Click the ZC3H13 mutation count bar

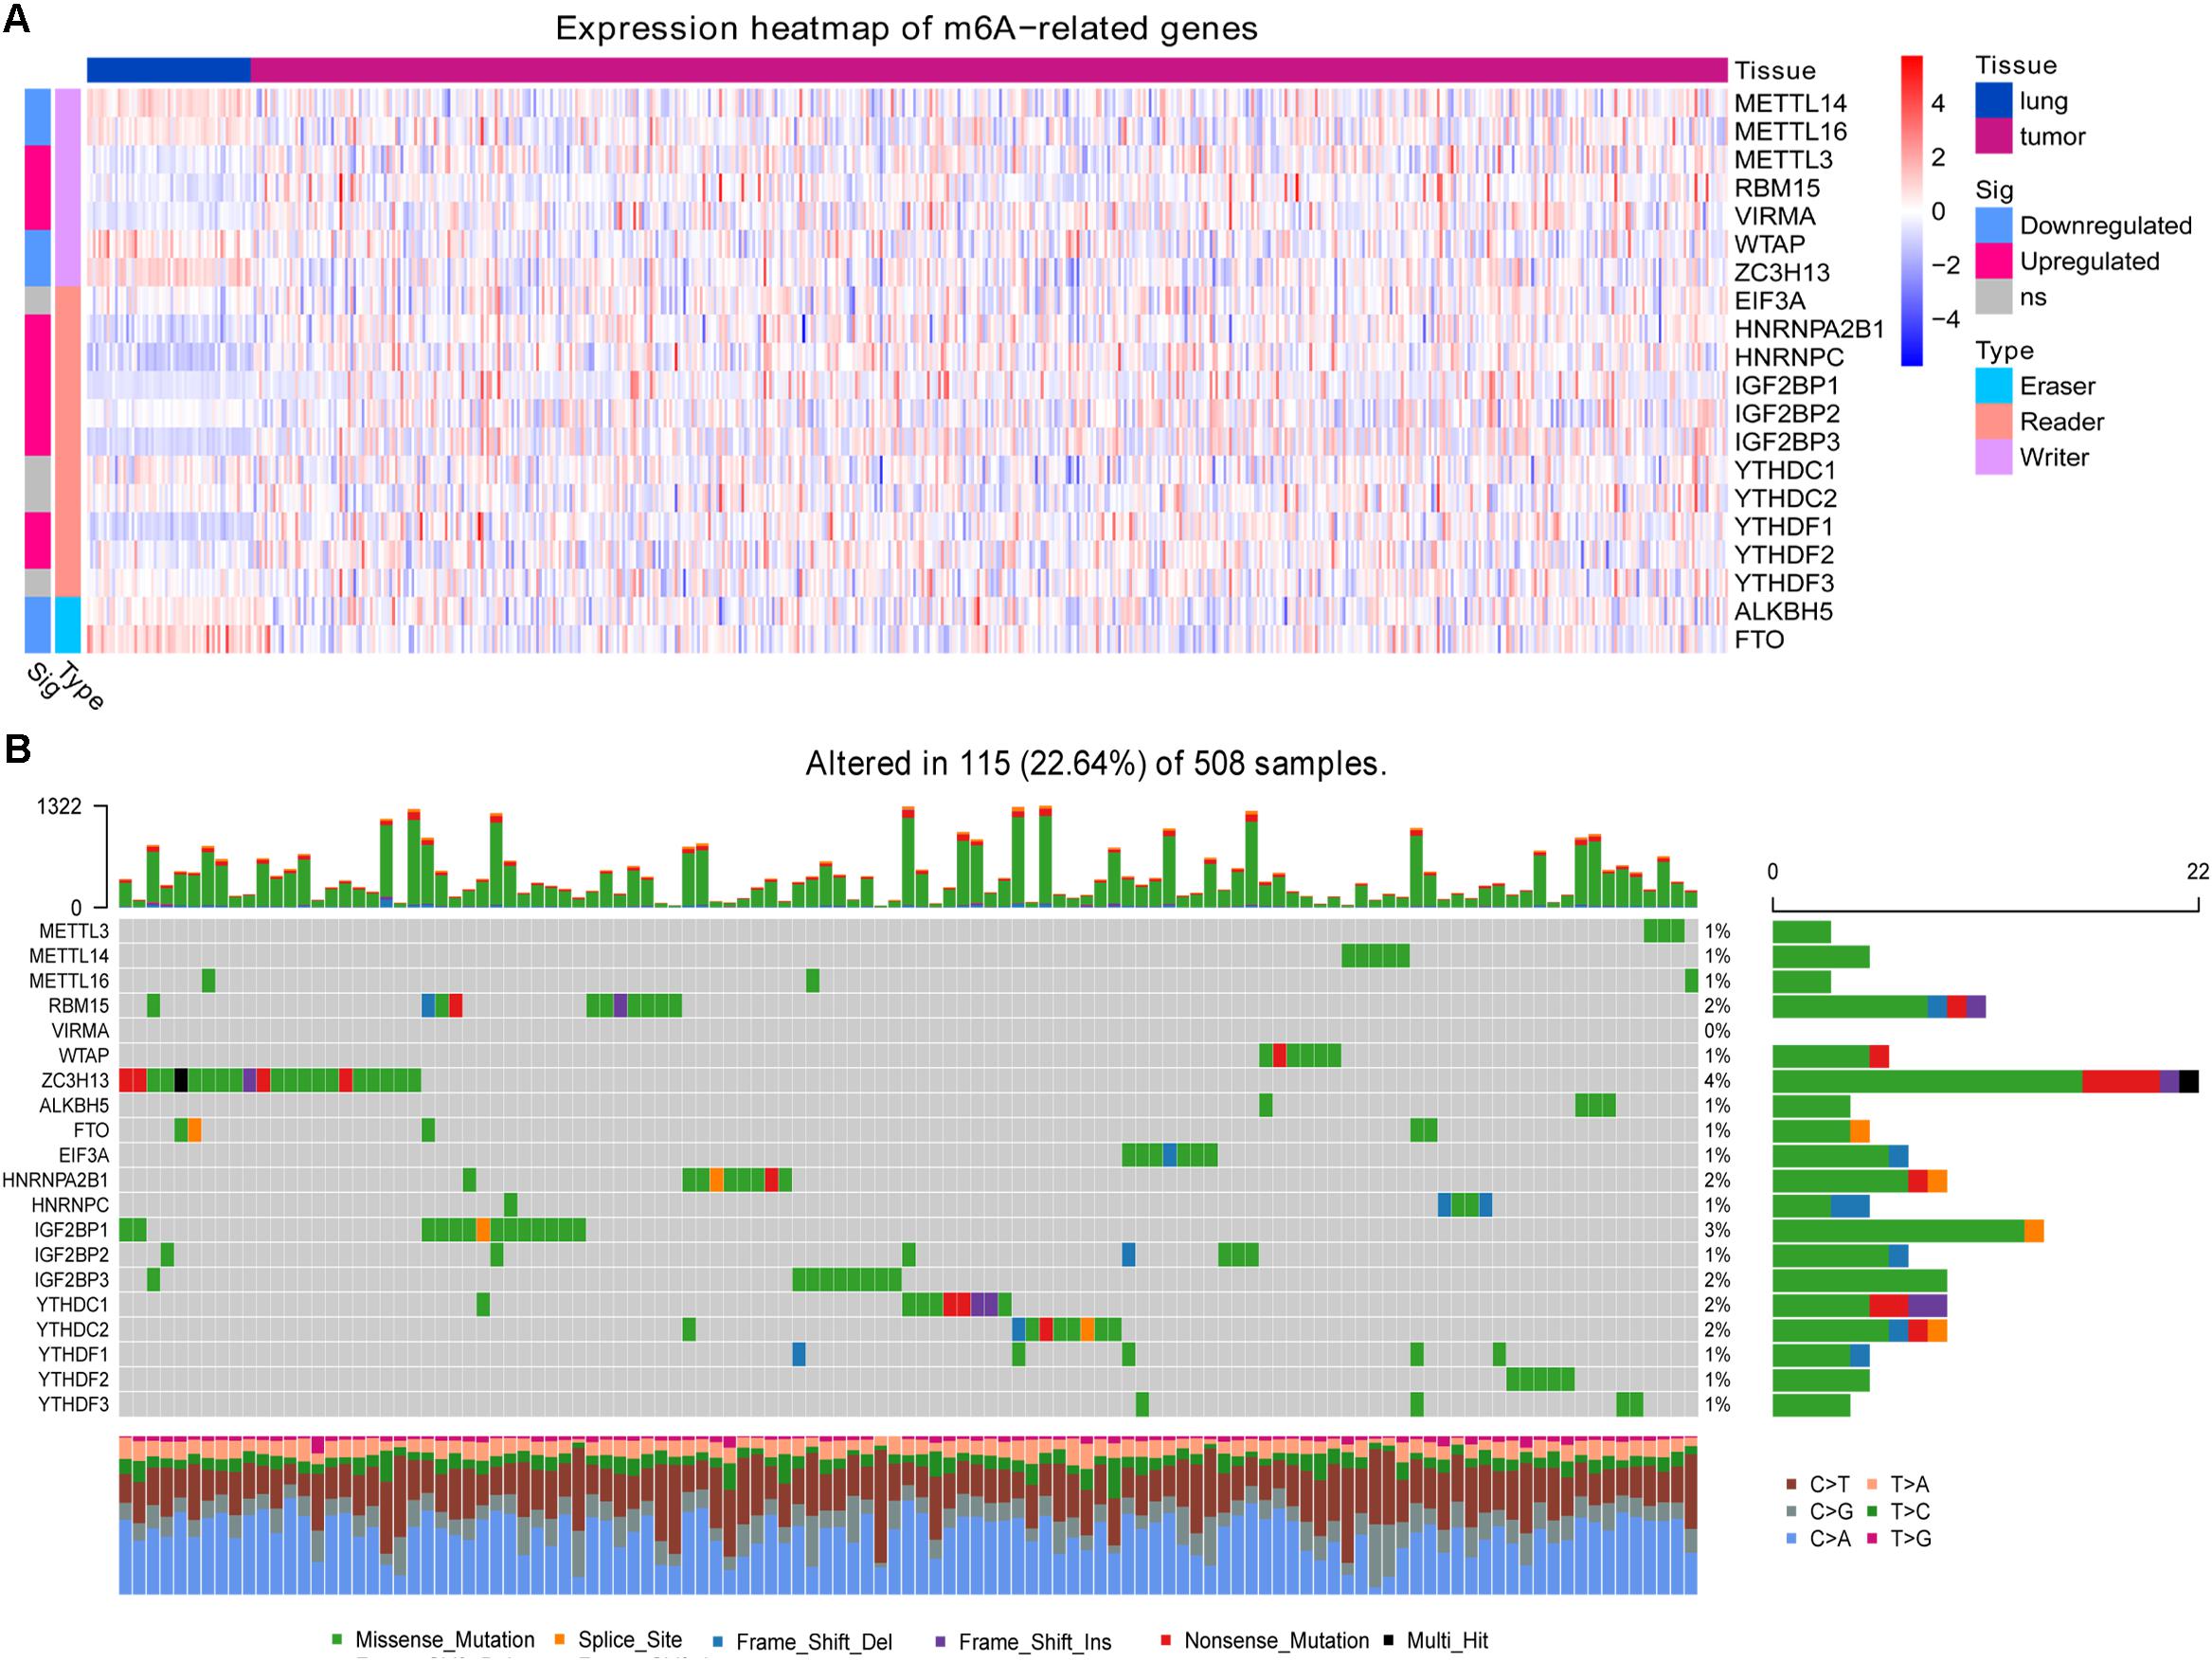tap(1985, 1081)
